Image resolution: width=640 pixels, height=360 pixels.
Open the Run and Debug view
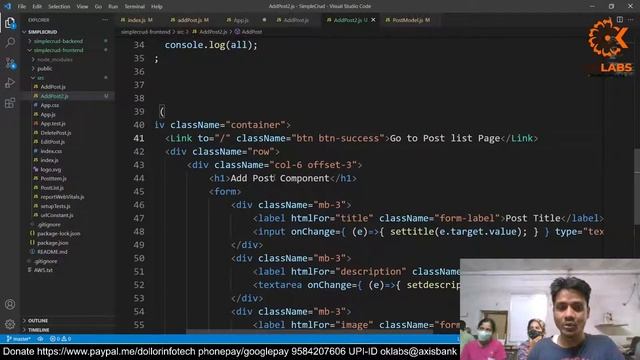click(10, 83)
